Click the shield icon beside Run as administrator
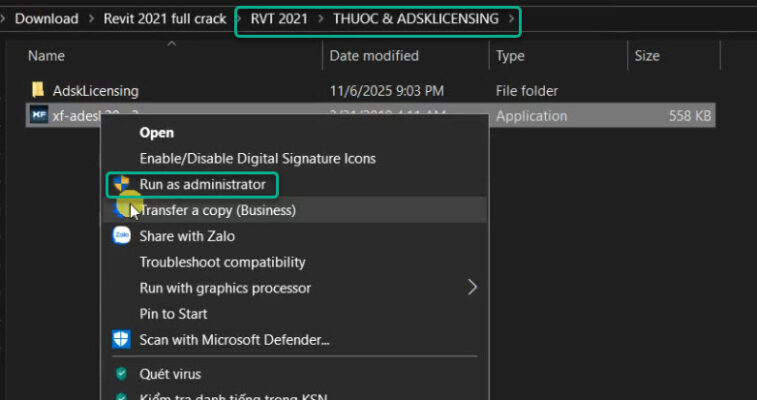 122,184
